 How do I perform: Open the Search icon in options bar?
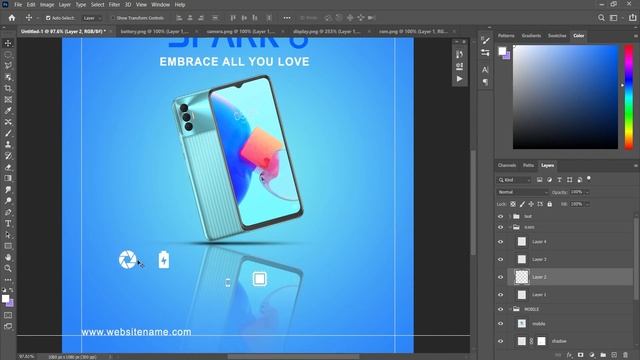click(601, 18)
